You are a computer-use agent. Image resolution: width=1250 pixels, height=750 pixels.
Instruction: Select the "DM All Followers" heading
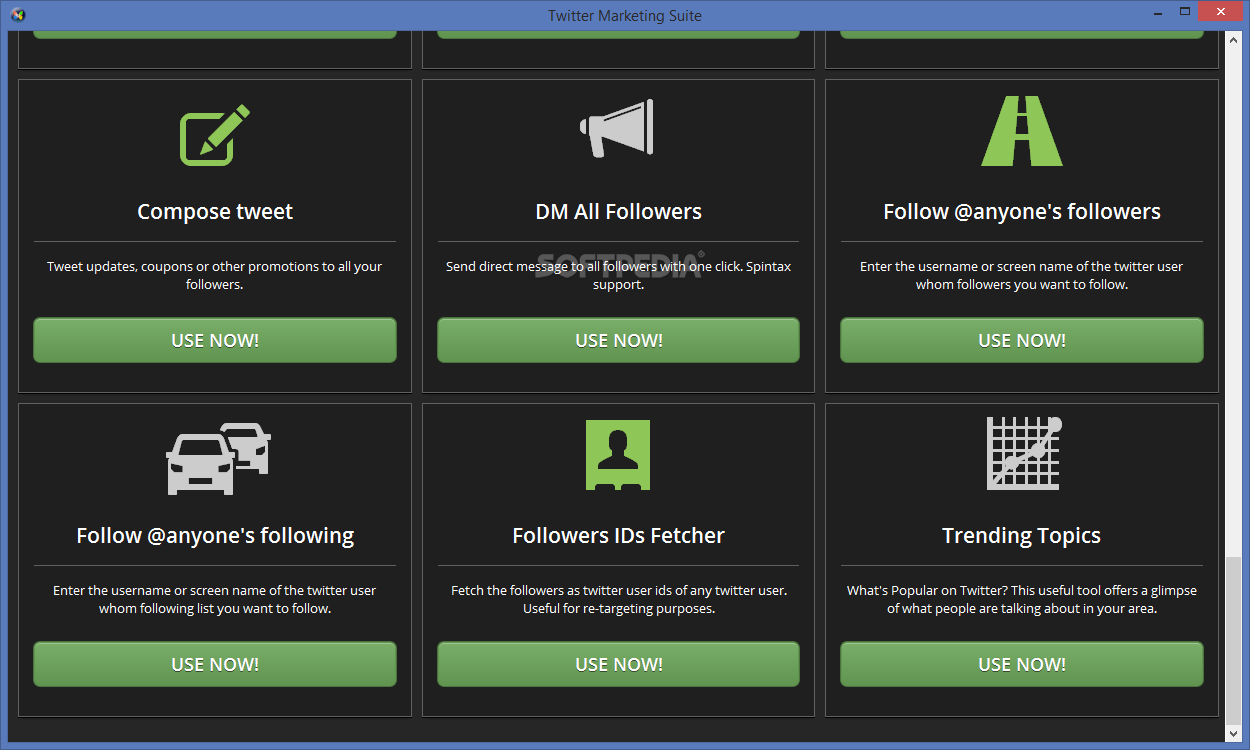(618, 212)
